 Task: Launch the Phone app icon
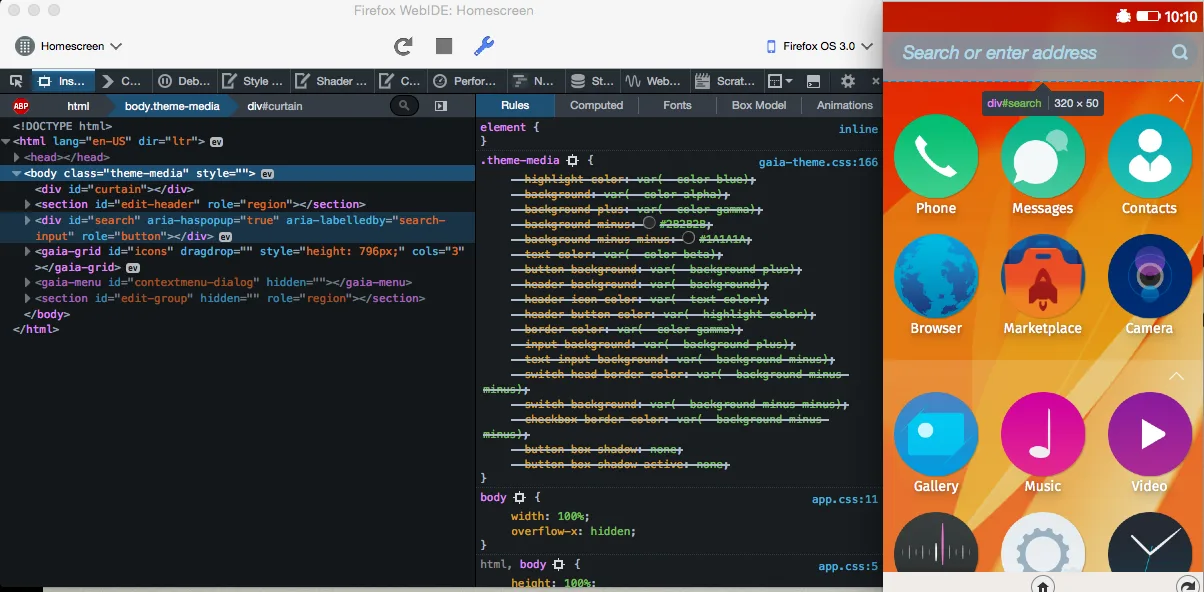click(x=935, y=156)
